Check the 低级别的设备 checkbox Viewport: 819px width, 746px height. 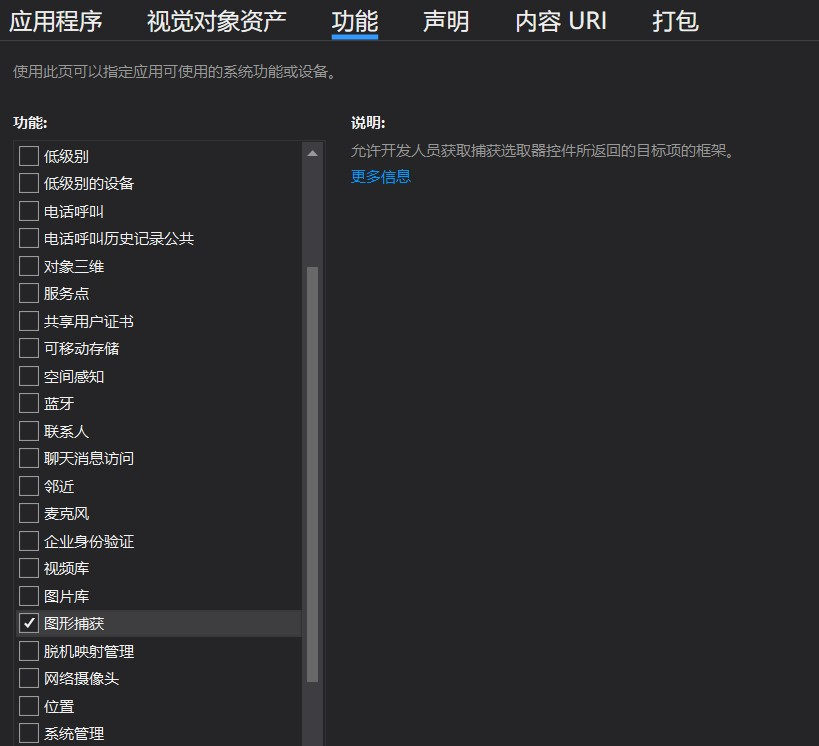(x=29, y=183)
